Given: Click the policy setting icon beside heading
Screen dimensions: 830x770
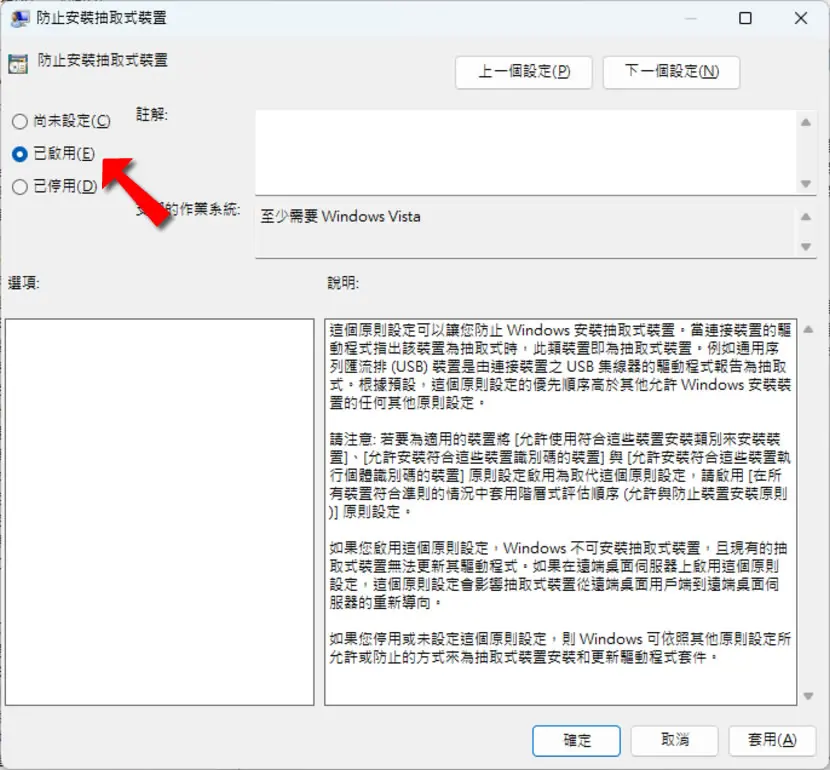Looking at the screenshot, I should (x=18, y=64).
